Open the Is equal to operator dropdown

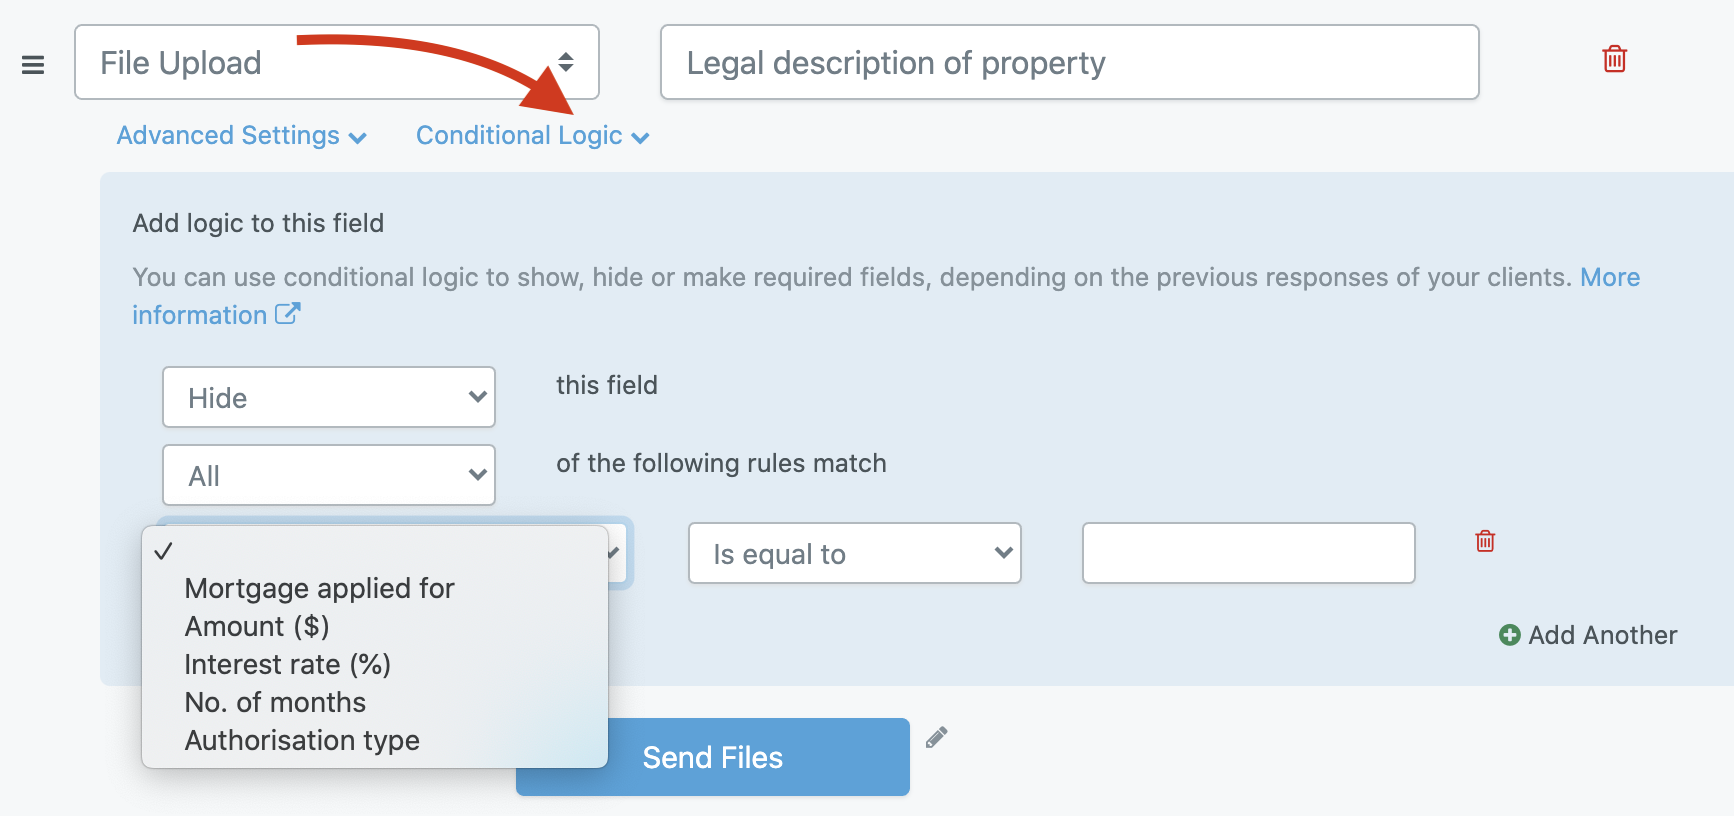click(855, 553)
